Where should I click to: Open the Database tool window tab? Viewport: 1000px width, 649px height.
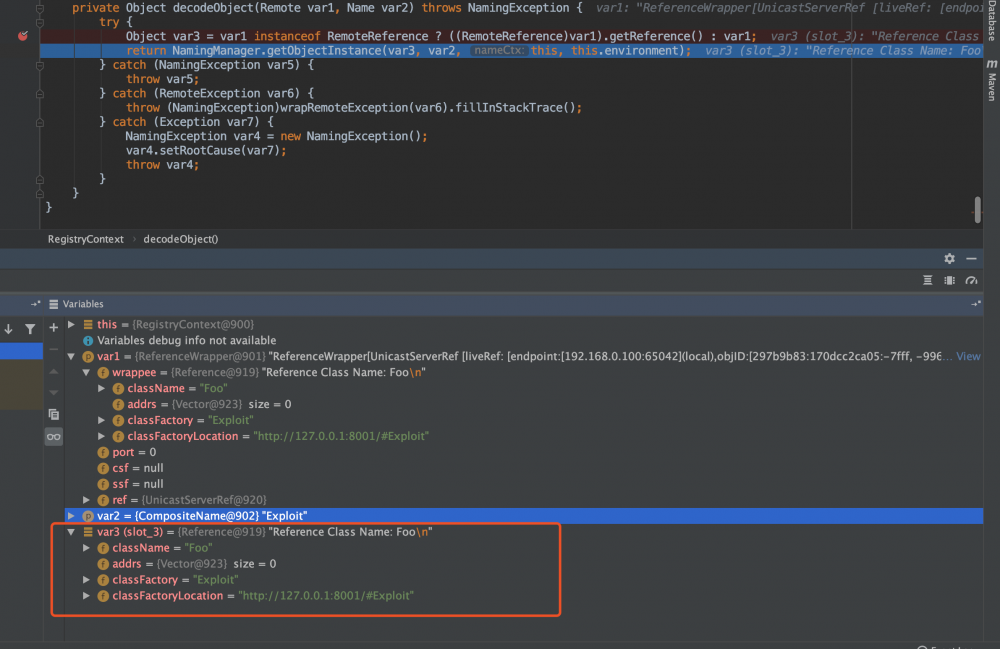click(x=992, y=20)
